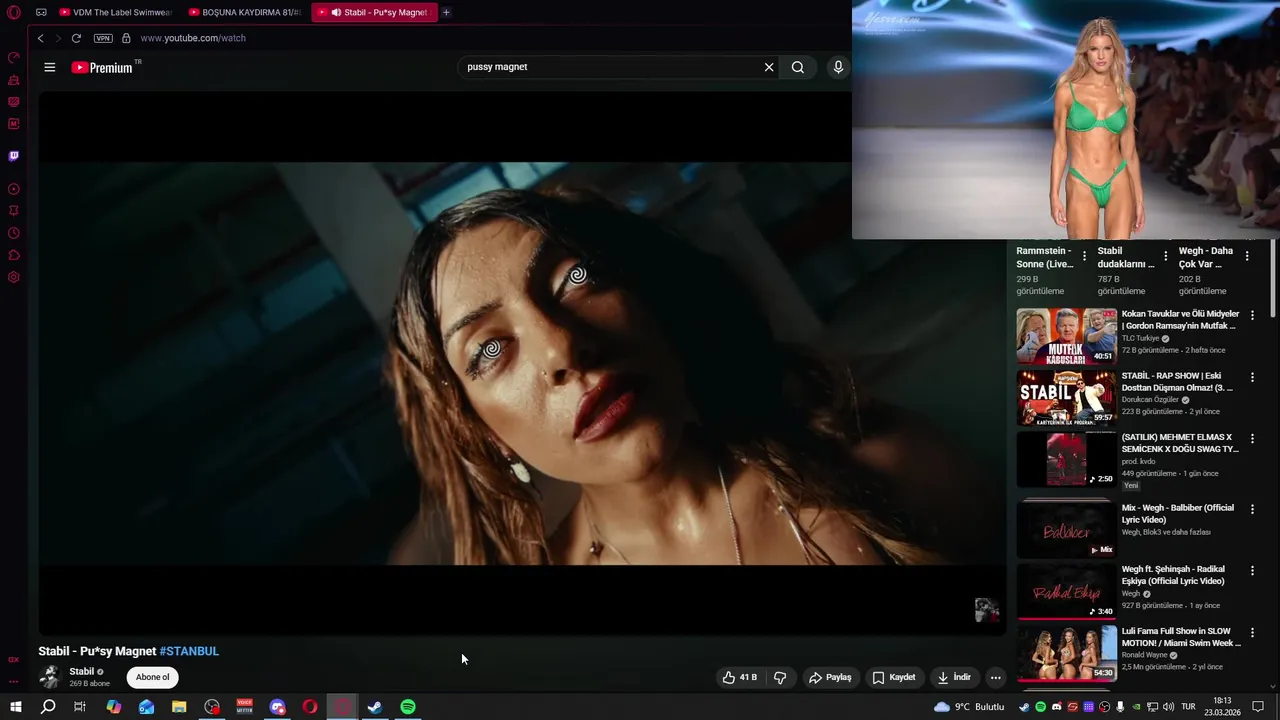Save video with Kaydet button

pos(894,677)
